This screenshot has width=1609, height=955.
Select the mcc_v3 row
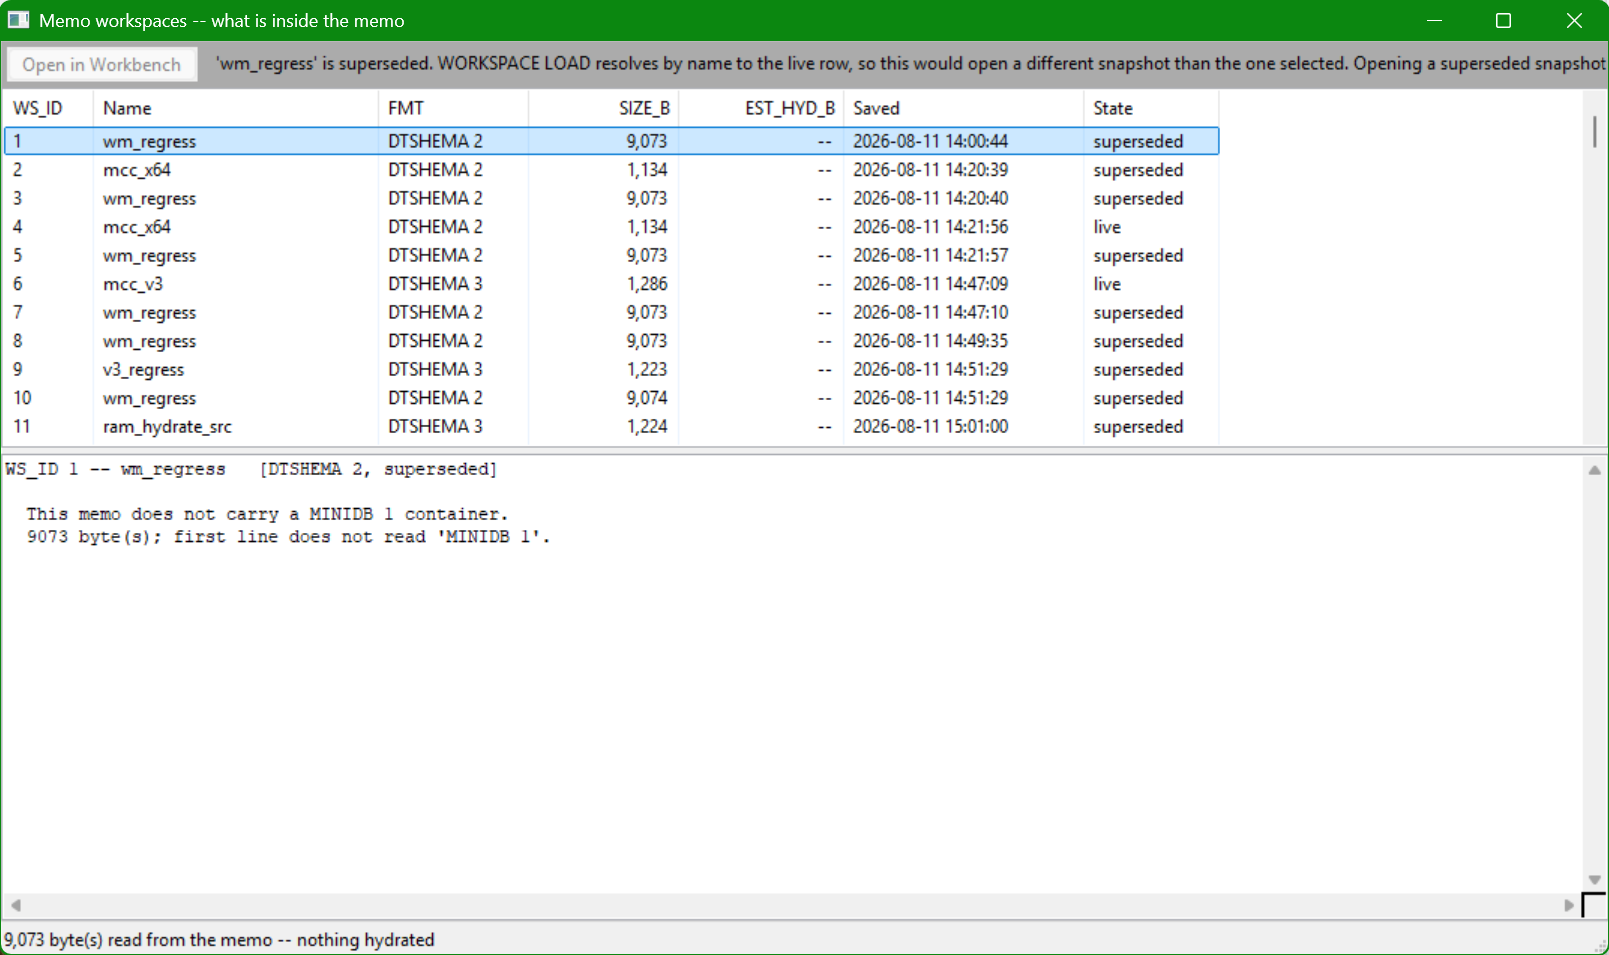[x=611, y=284]
